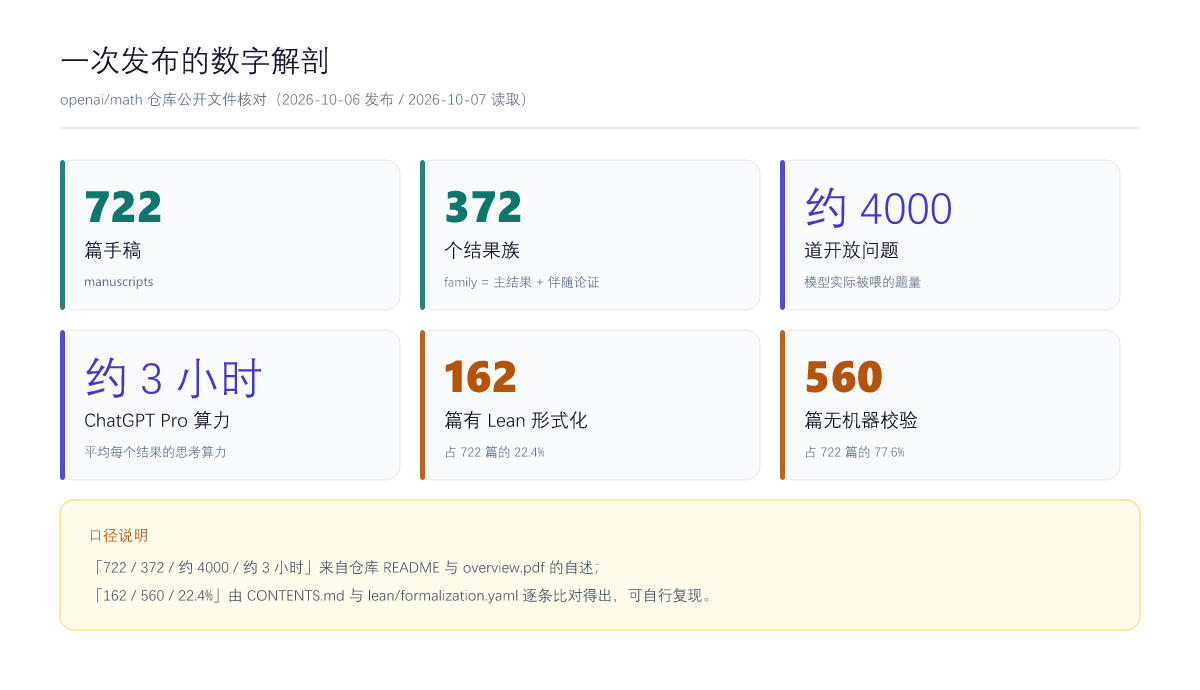Viewport: 1200px width, 690px height.
Task: Click the caption manuscripts
Action: (119, 282)
